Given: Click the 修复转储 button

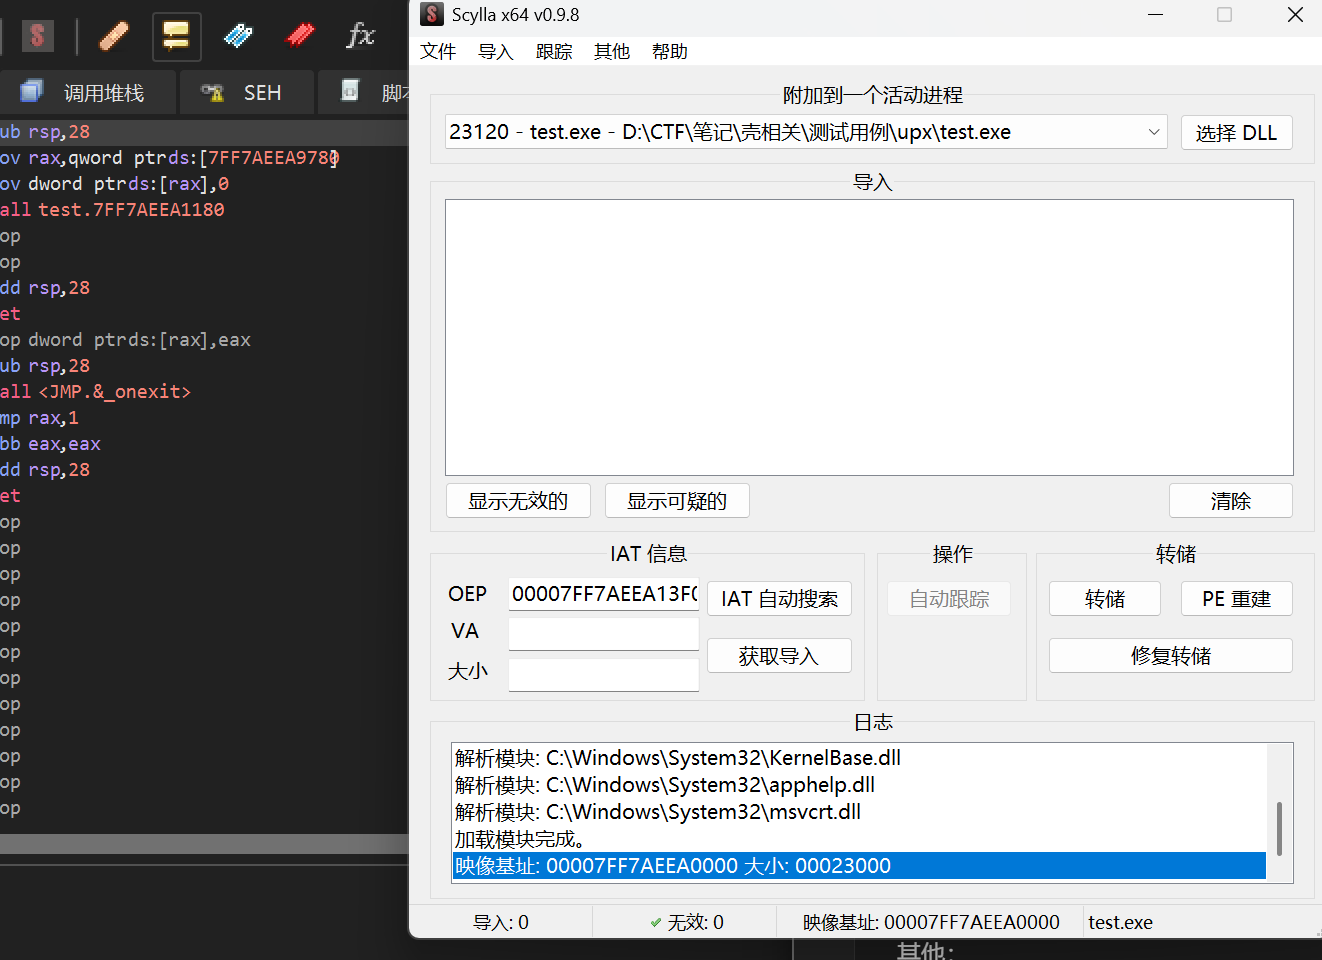Looking at the screenshot, I should tap(1171, 656).
